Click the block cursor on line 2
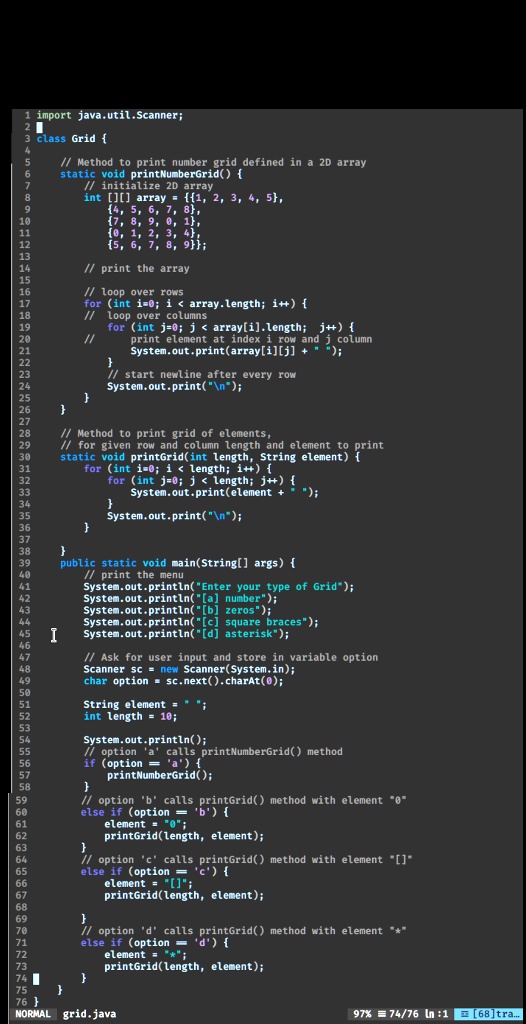Screen dimensions: 526x1024 coord(39,127)
